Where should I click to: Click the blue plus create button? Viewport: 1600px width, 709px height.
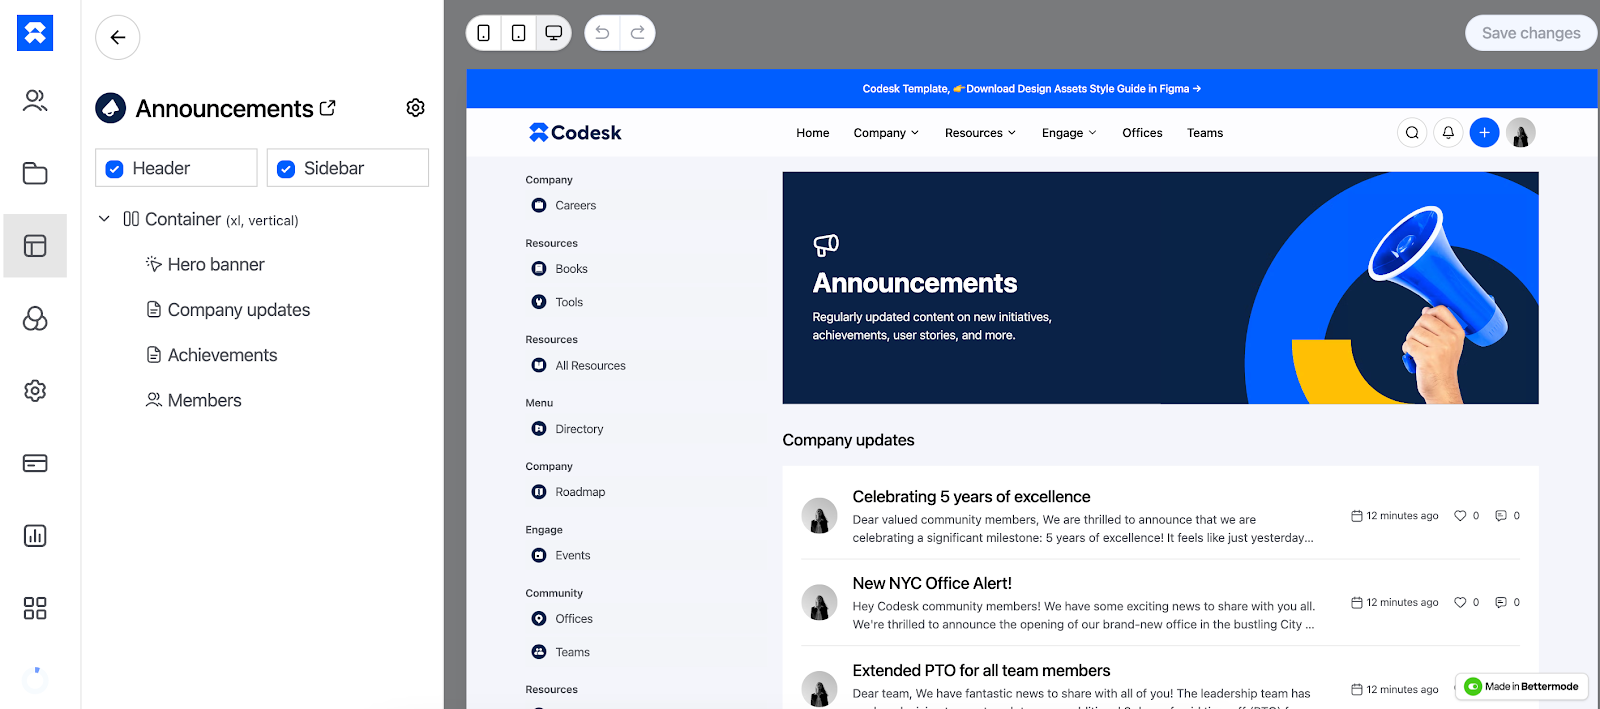pos(1485,132)
